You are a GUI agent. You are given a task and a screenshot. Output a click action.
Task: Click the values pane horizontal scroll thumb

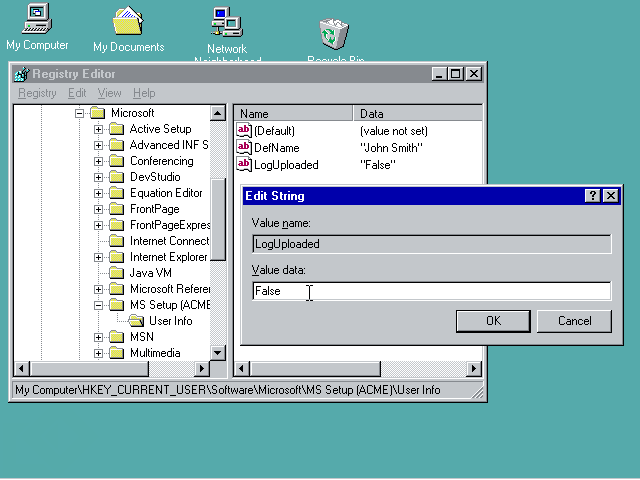(x=315, y=369)
